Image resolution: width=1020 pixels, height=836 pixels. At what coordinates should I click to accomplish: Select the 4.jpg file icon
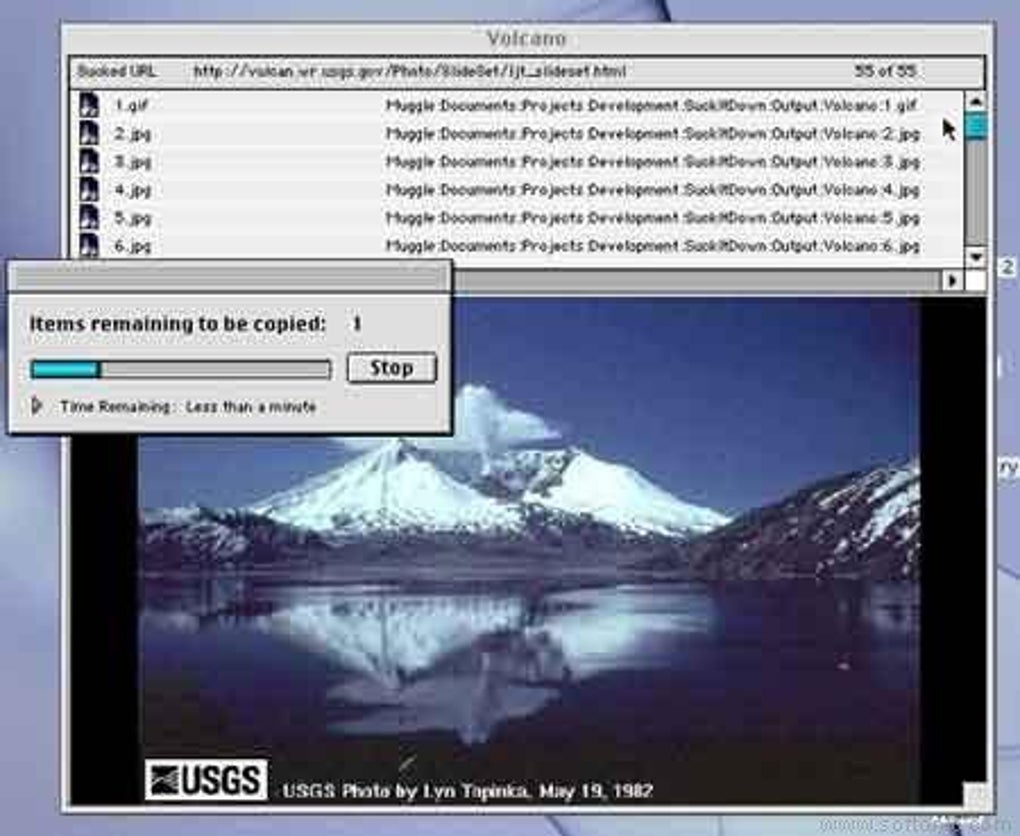click(x=89, y=190)
